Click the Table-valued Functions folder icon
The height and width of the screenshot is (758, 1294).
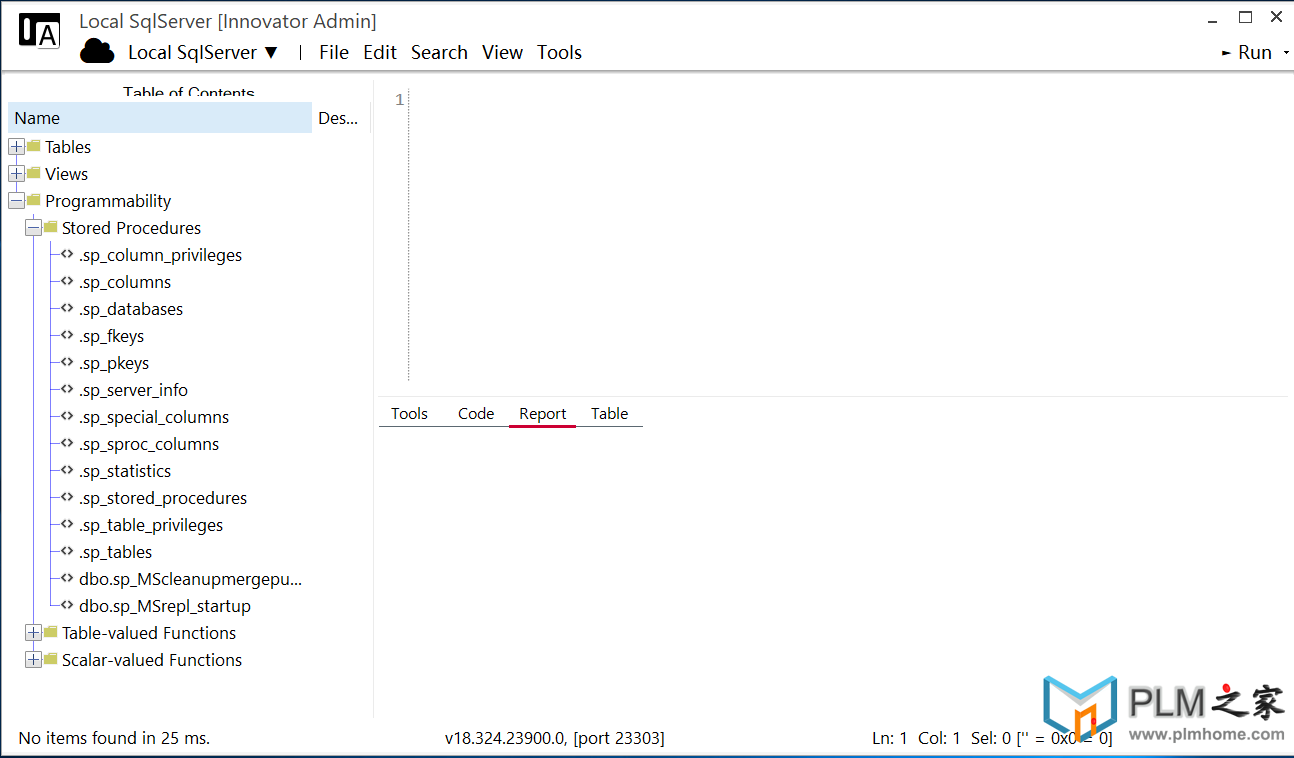[51, 632]
